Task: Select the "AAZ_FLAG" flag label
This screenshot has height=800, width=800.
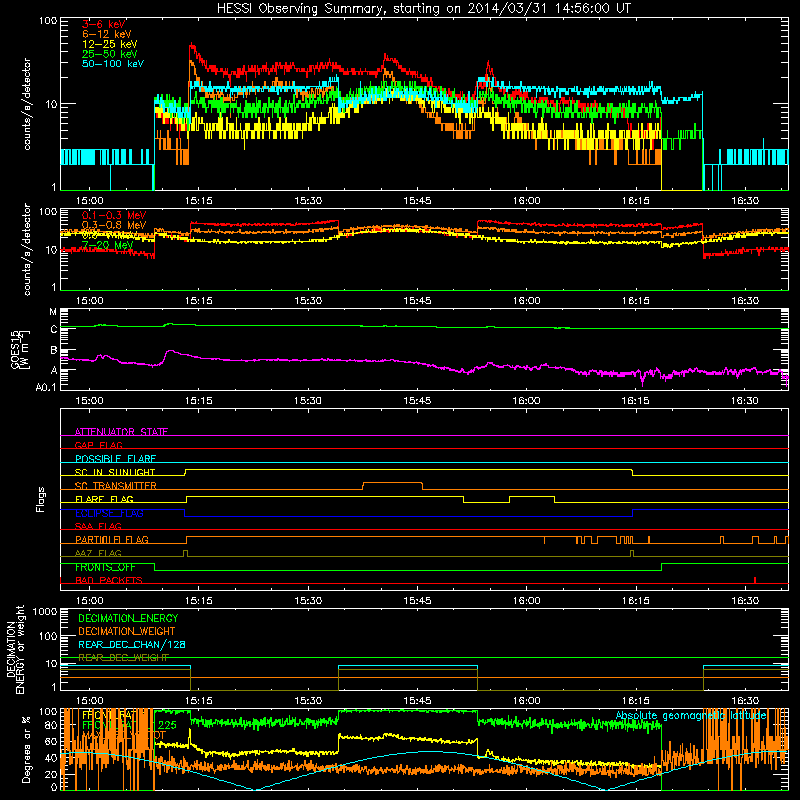Action: (x=98, y=553)
